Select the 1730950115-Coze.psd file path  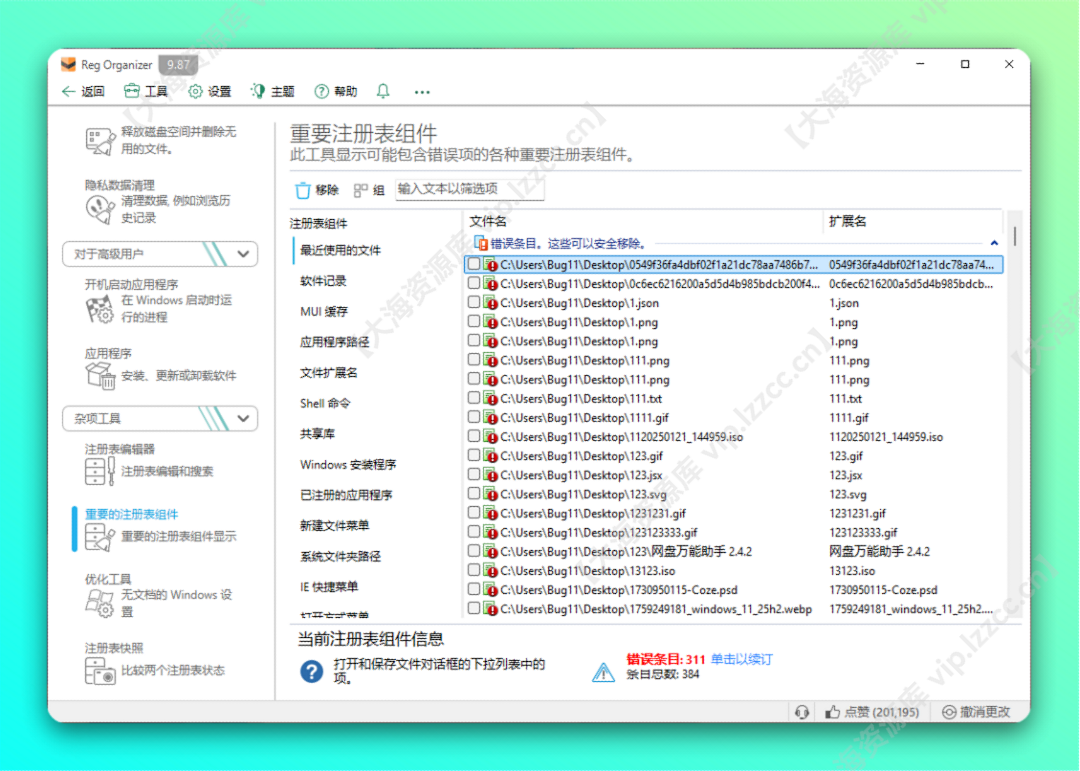[619, 590]
